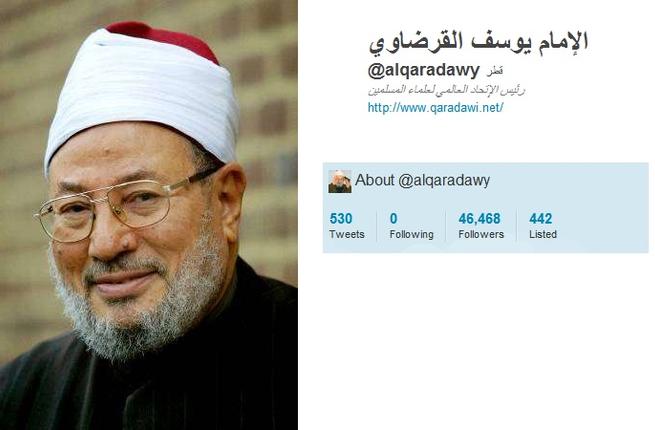Click @alqaradawy in the About heading
This screenshot has height=430, width=655.
point(444,181)
